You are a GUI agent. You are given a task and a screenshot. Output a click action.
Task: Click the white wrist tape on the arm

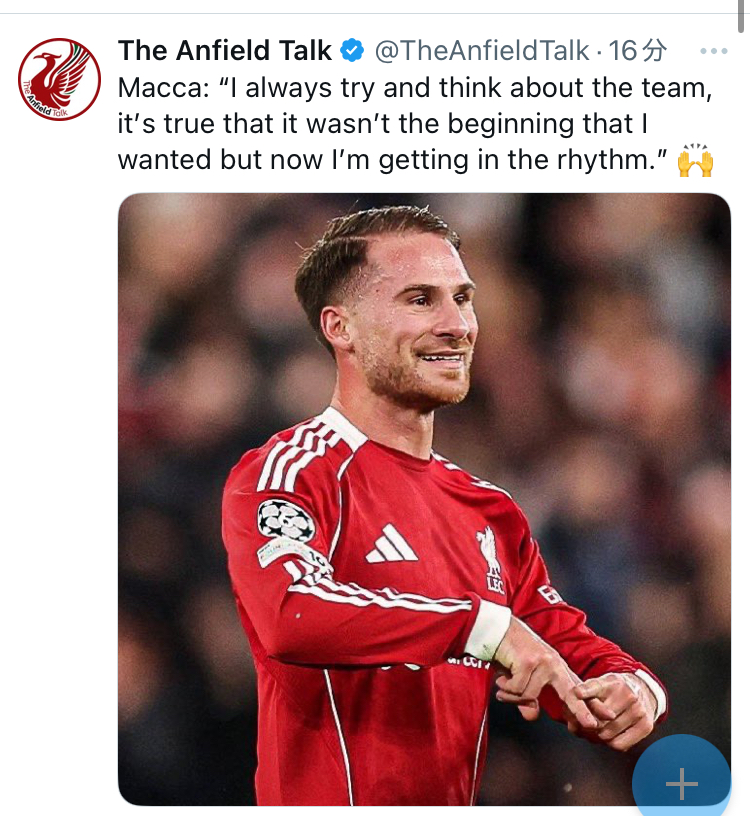488,630
